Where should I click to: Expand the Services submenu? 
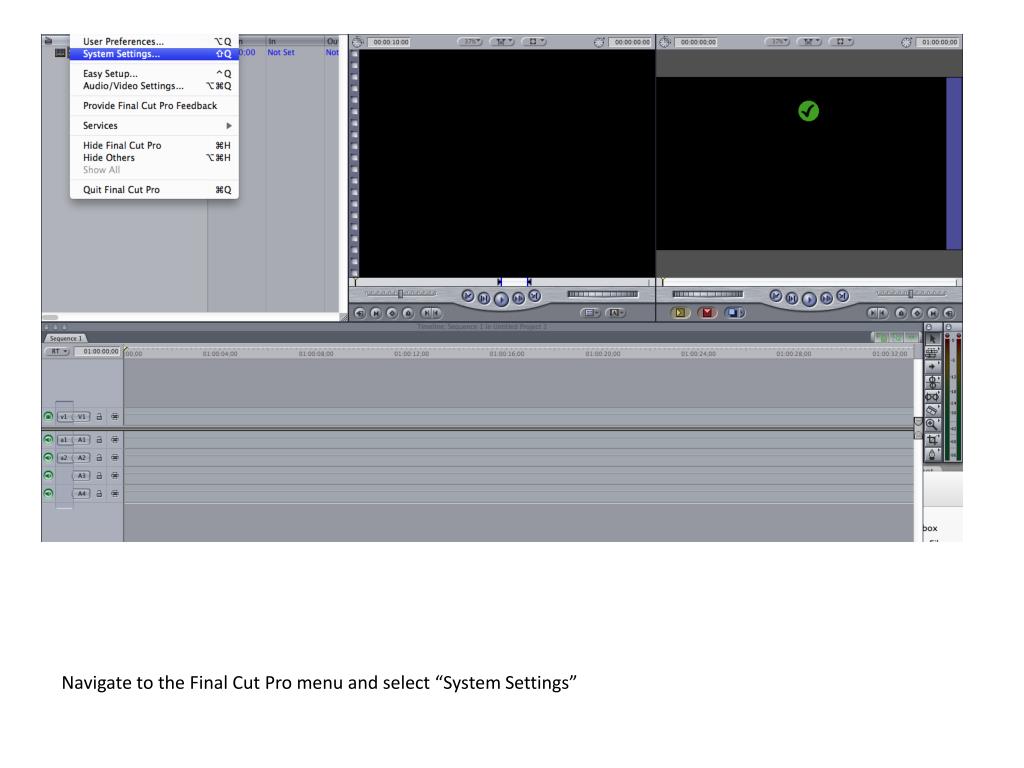click(154, 125)
